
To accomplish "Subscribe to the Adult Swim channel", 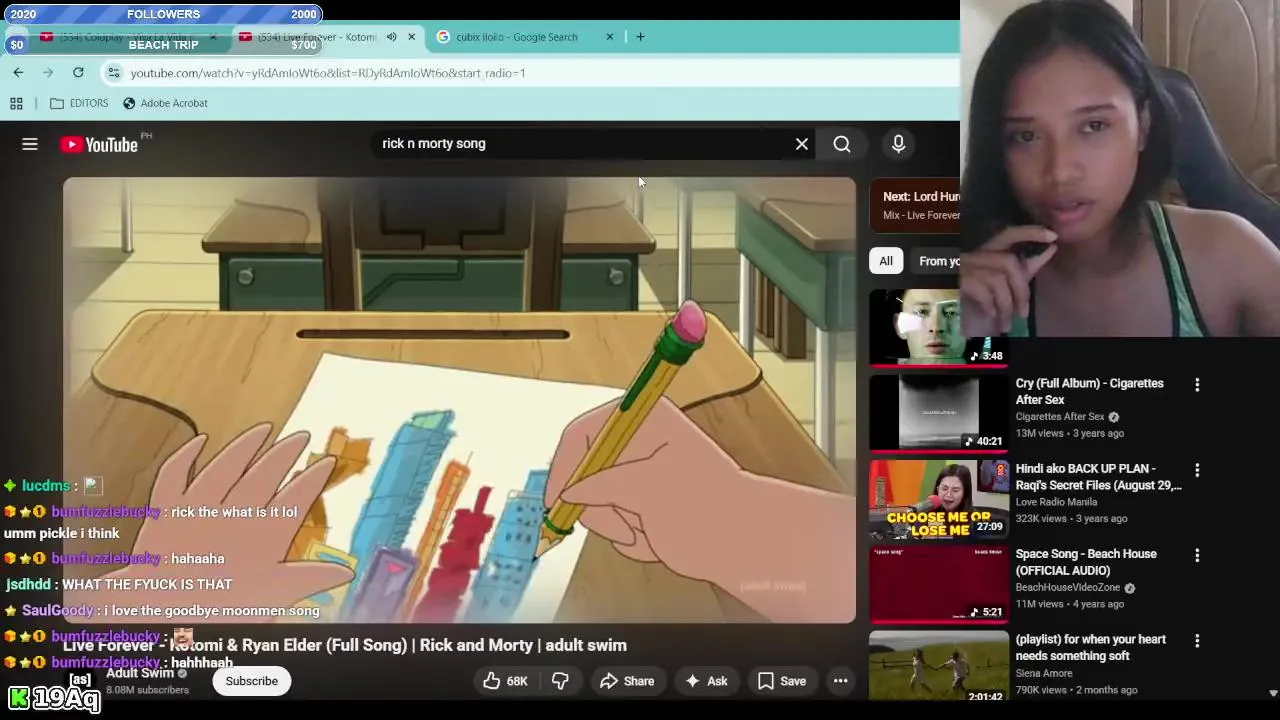I will coord(251,681).
